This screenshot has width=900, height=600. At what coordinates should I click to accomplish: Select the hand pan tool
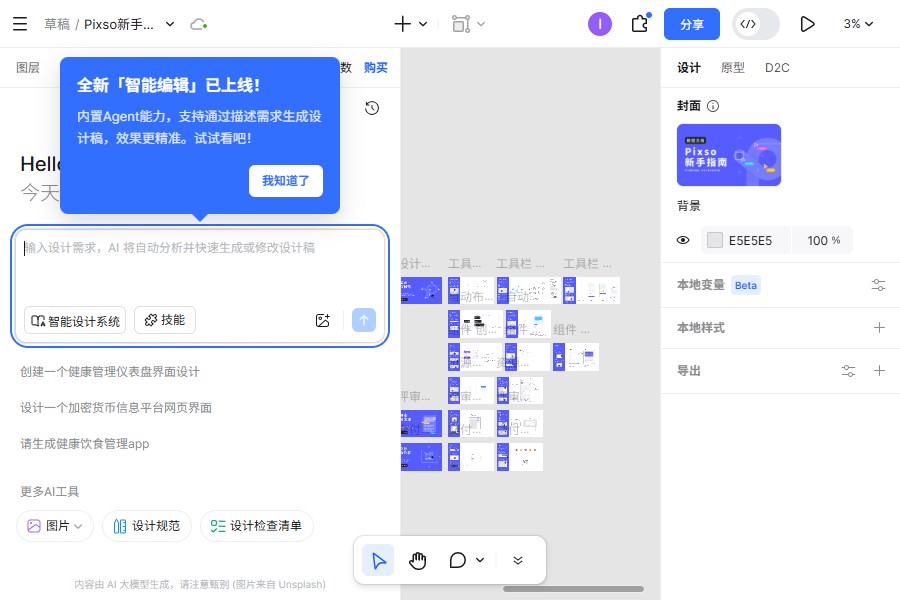tap(417, 560)
